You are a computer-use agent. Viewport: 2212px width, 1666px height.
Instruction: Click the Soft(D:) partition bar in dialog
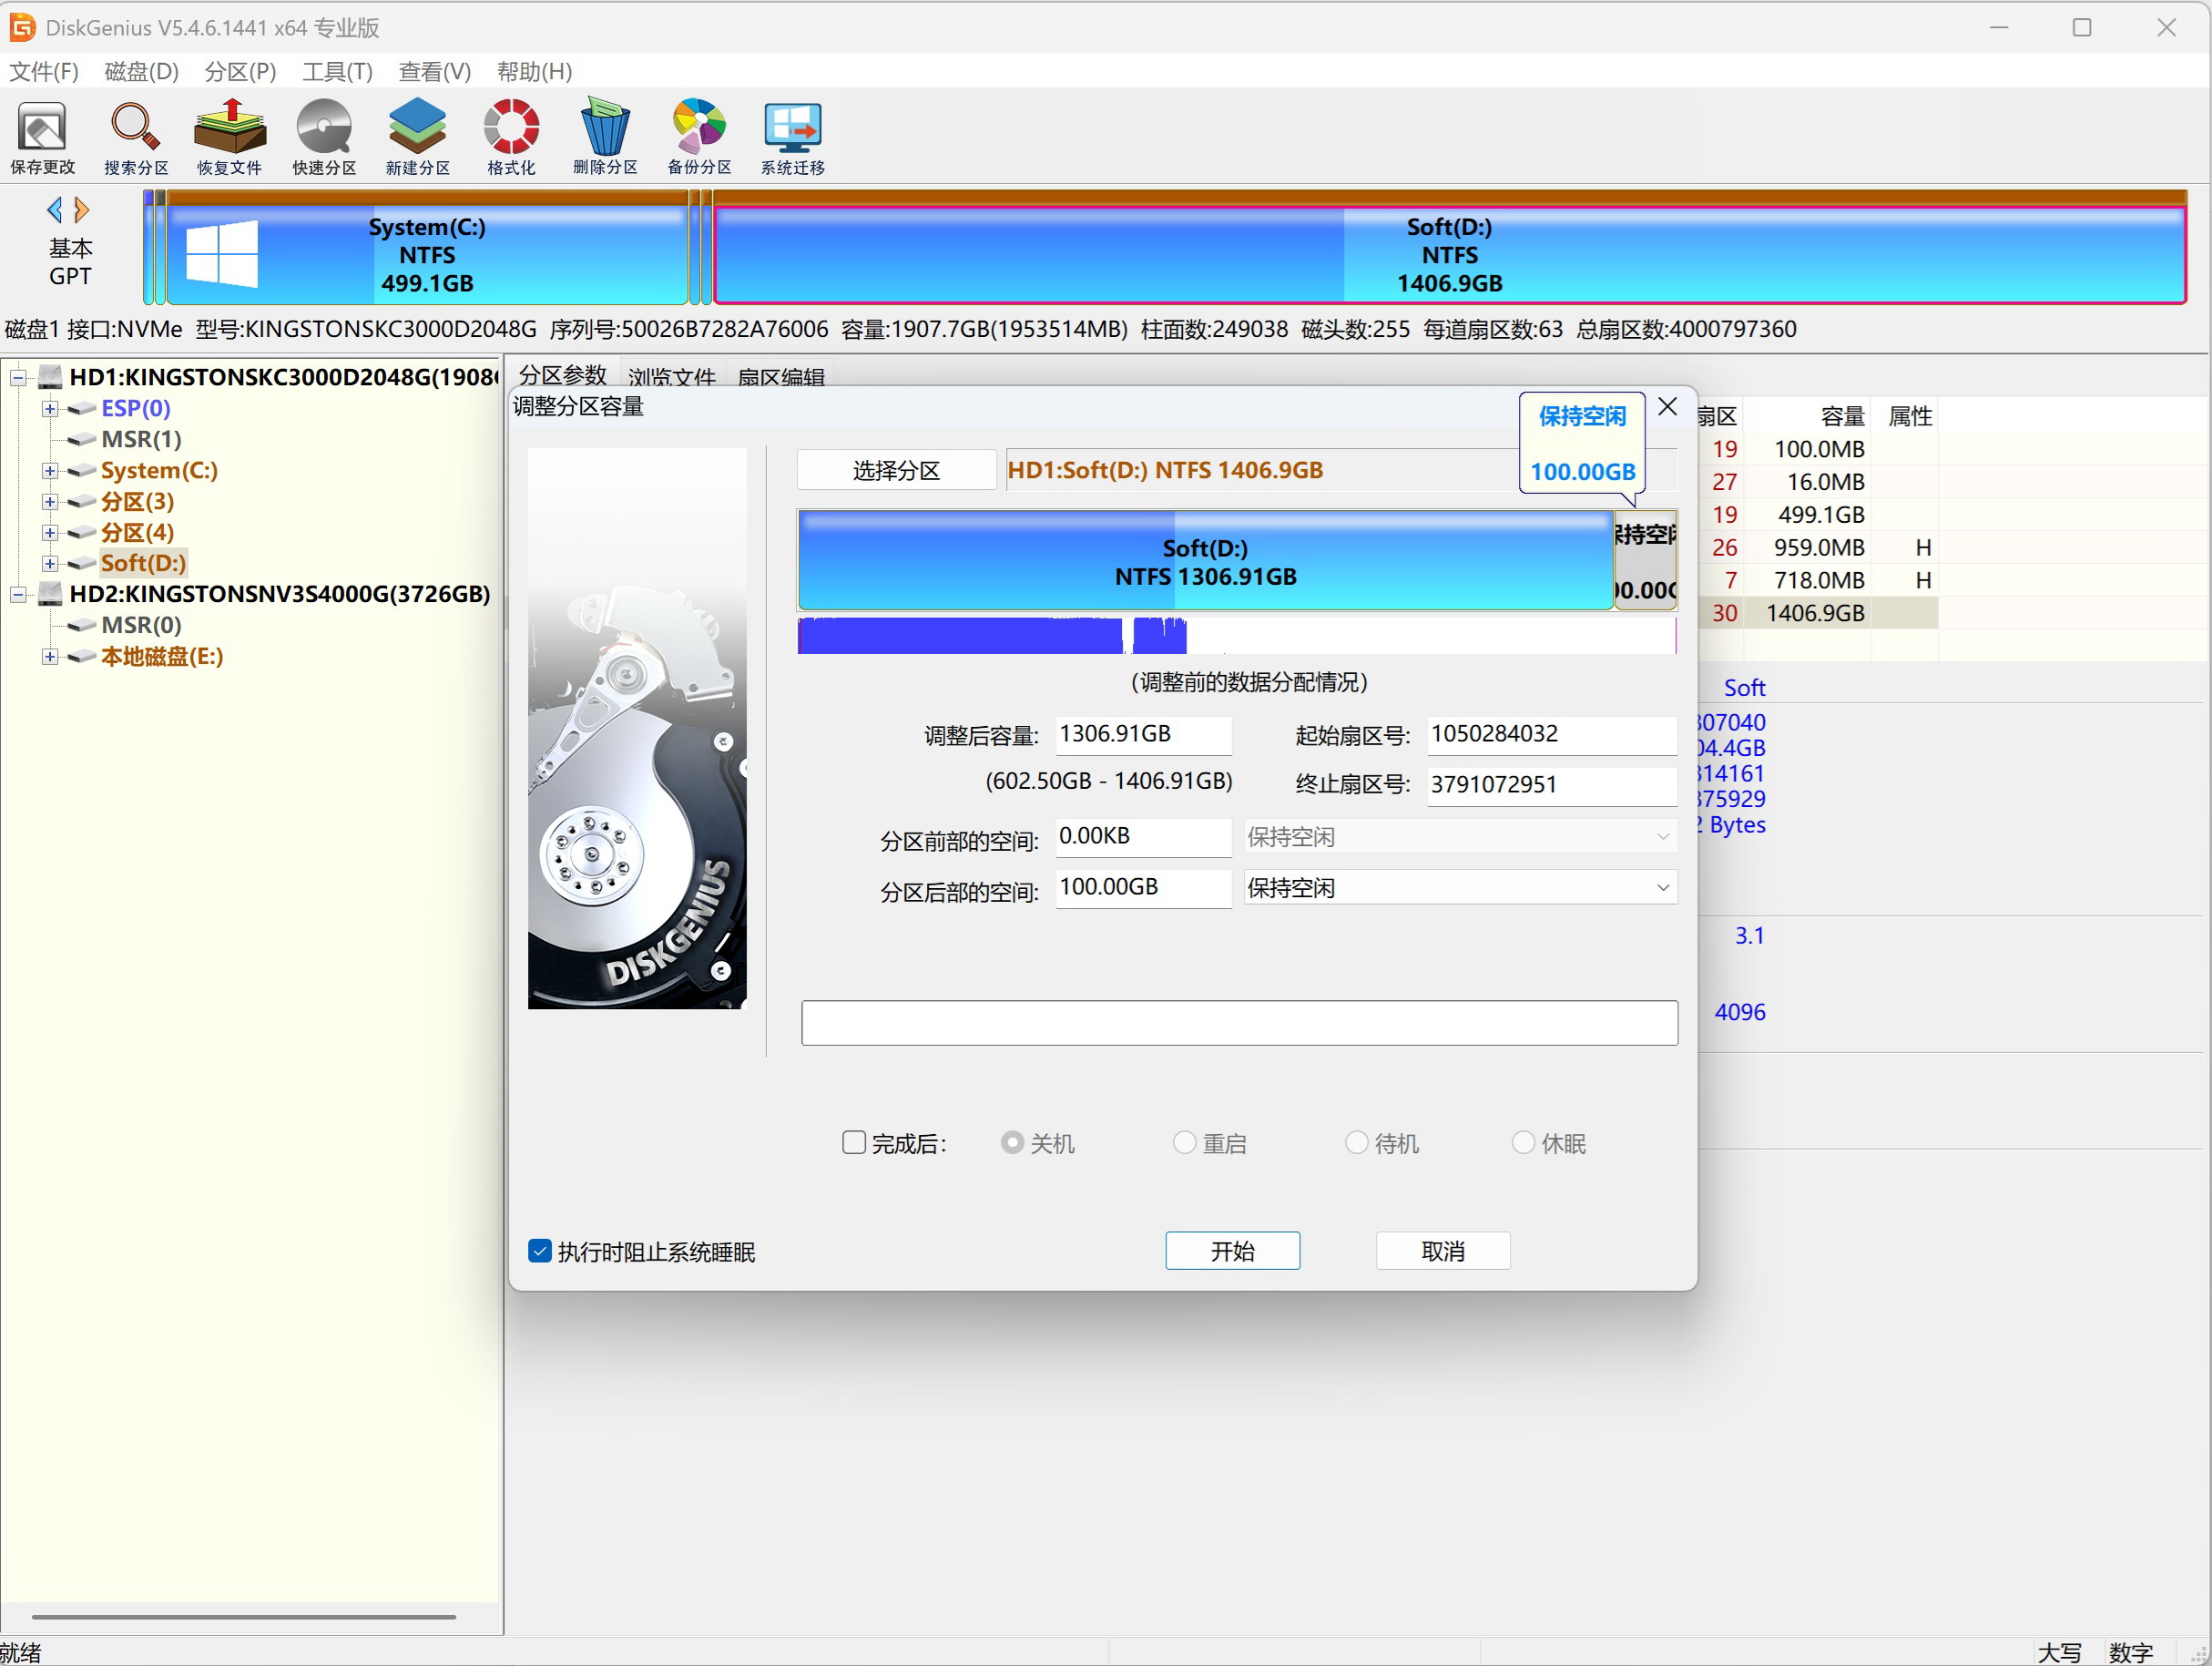(1204, 561)
